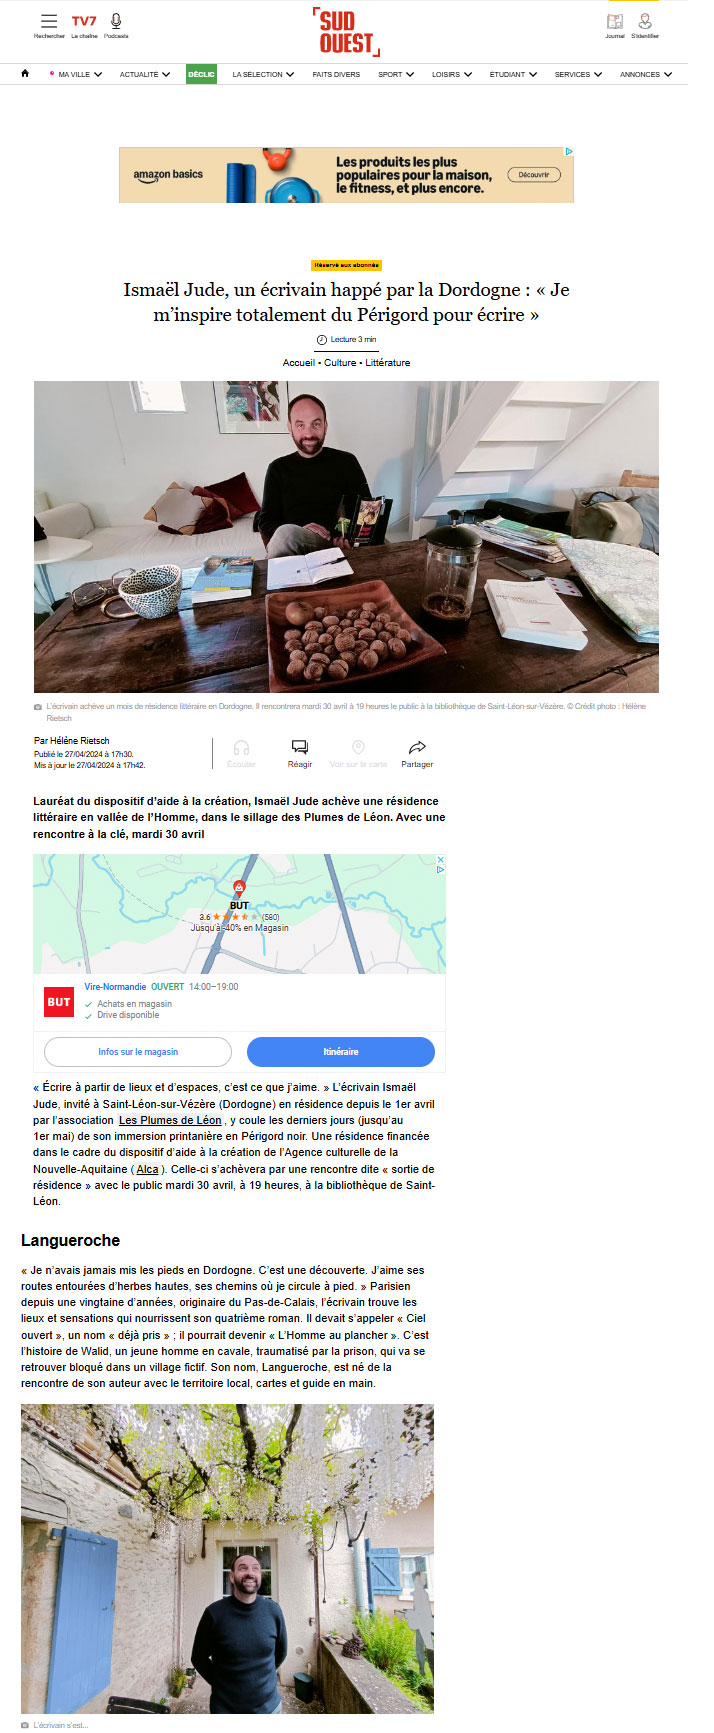Open the Podcasts microphone icon
This screenshot has width=714, height=1733.
pyautogui.click(x=116, y=21)
